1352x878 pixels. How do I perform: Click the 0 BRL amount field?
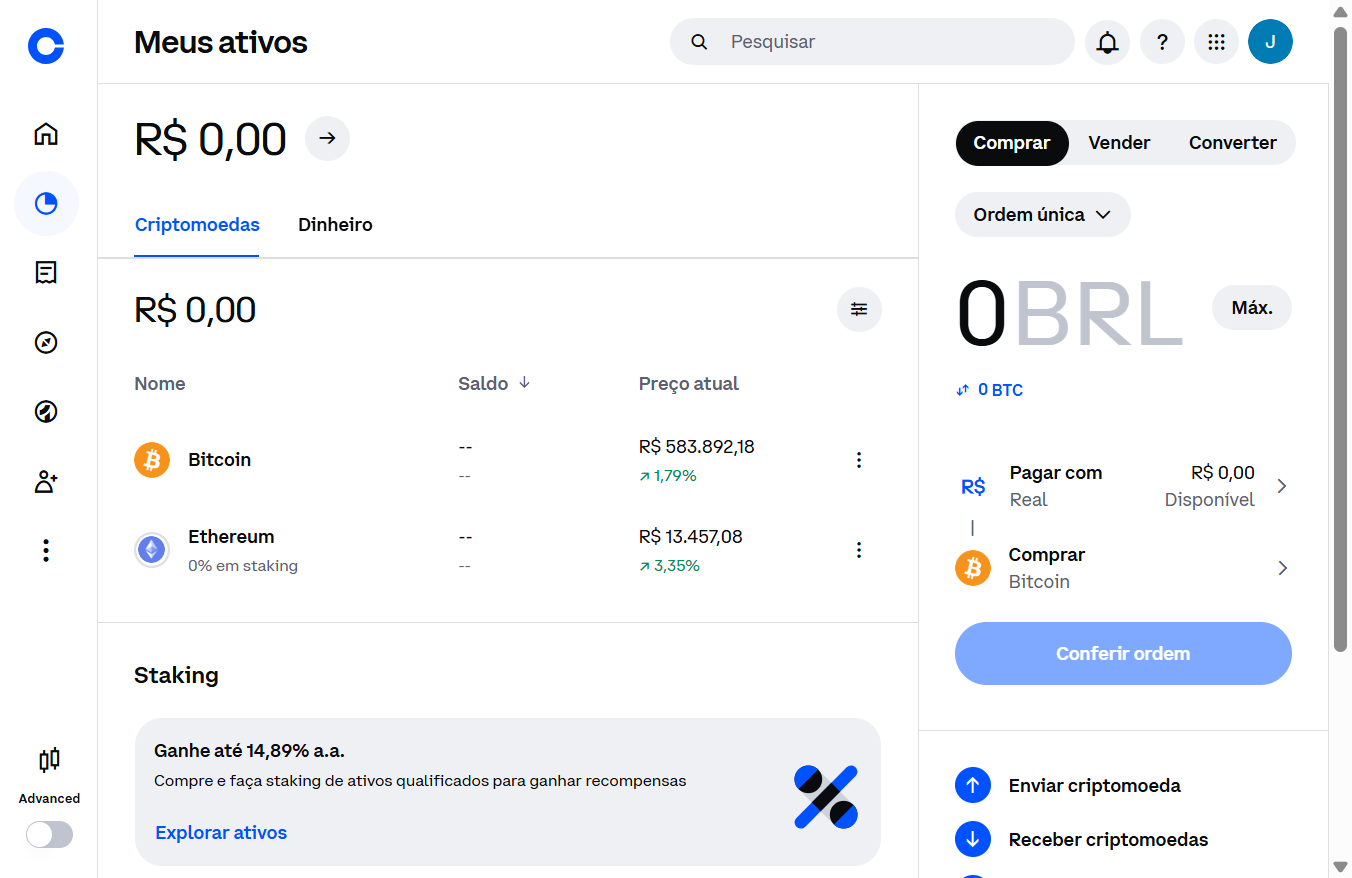pyautogui.click(x=1070, y=313)
